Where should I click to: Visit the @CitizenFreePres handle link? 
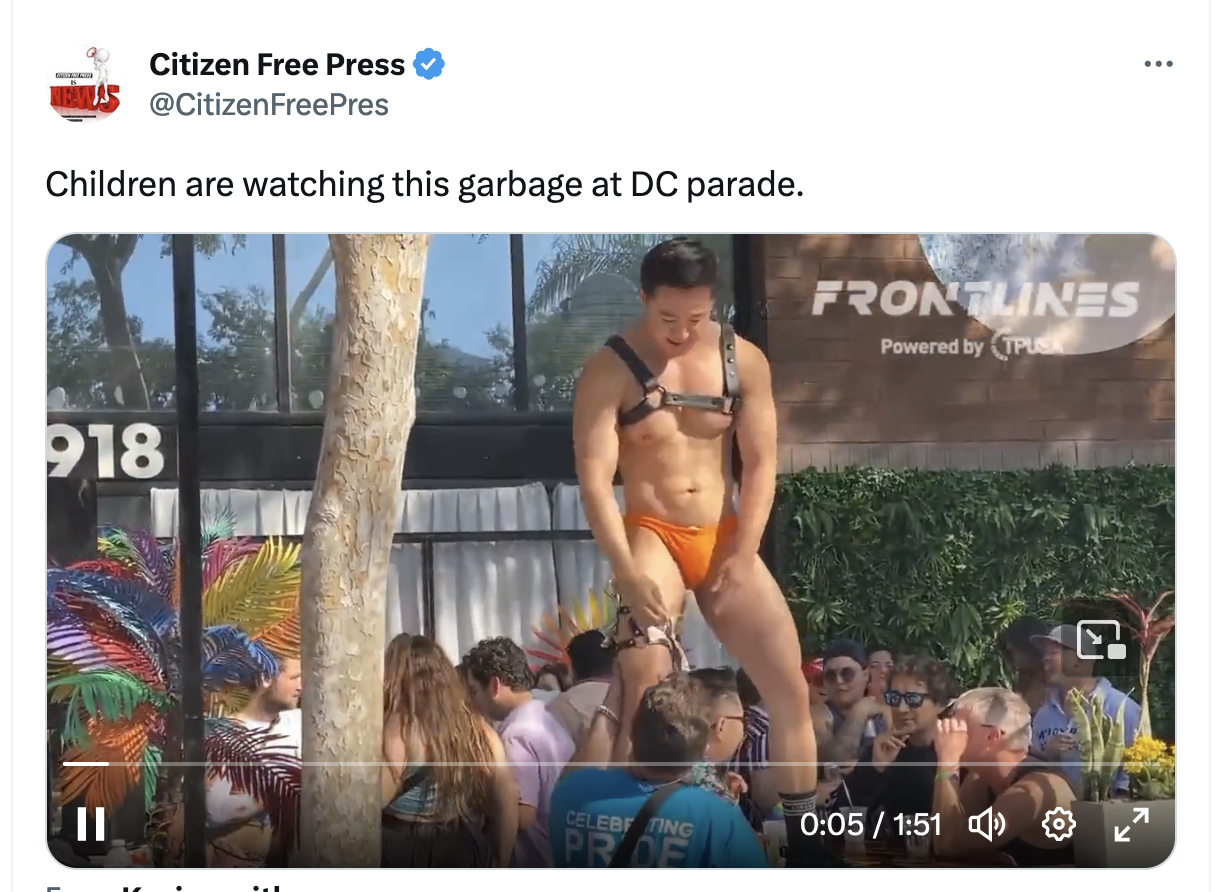(x=269, y=104)
